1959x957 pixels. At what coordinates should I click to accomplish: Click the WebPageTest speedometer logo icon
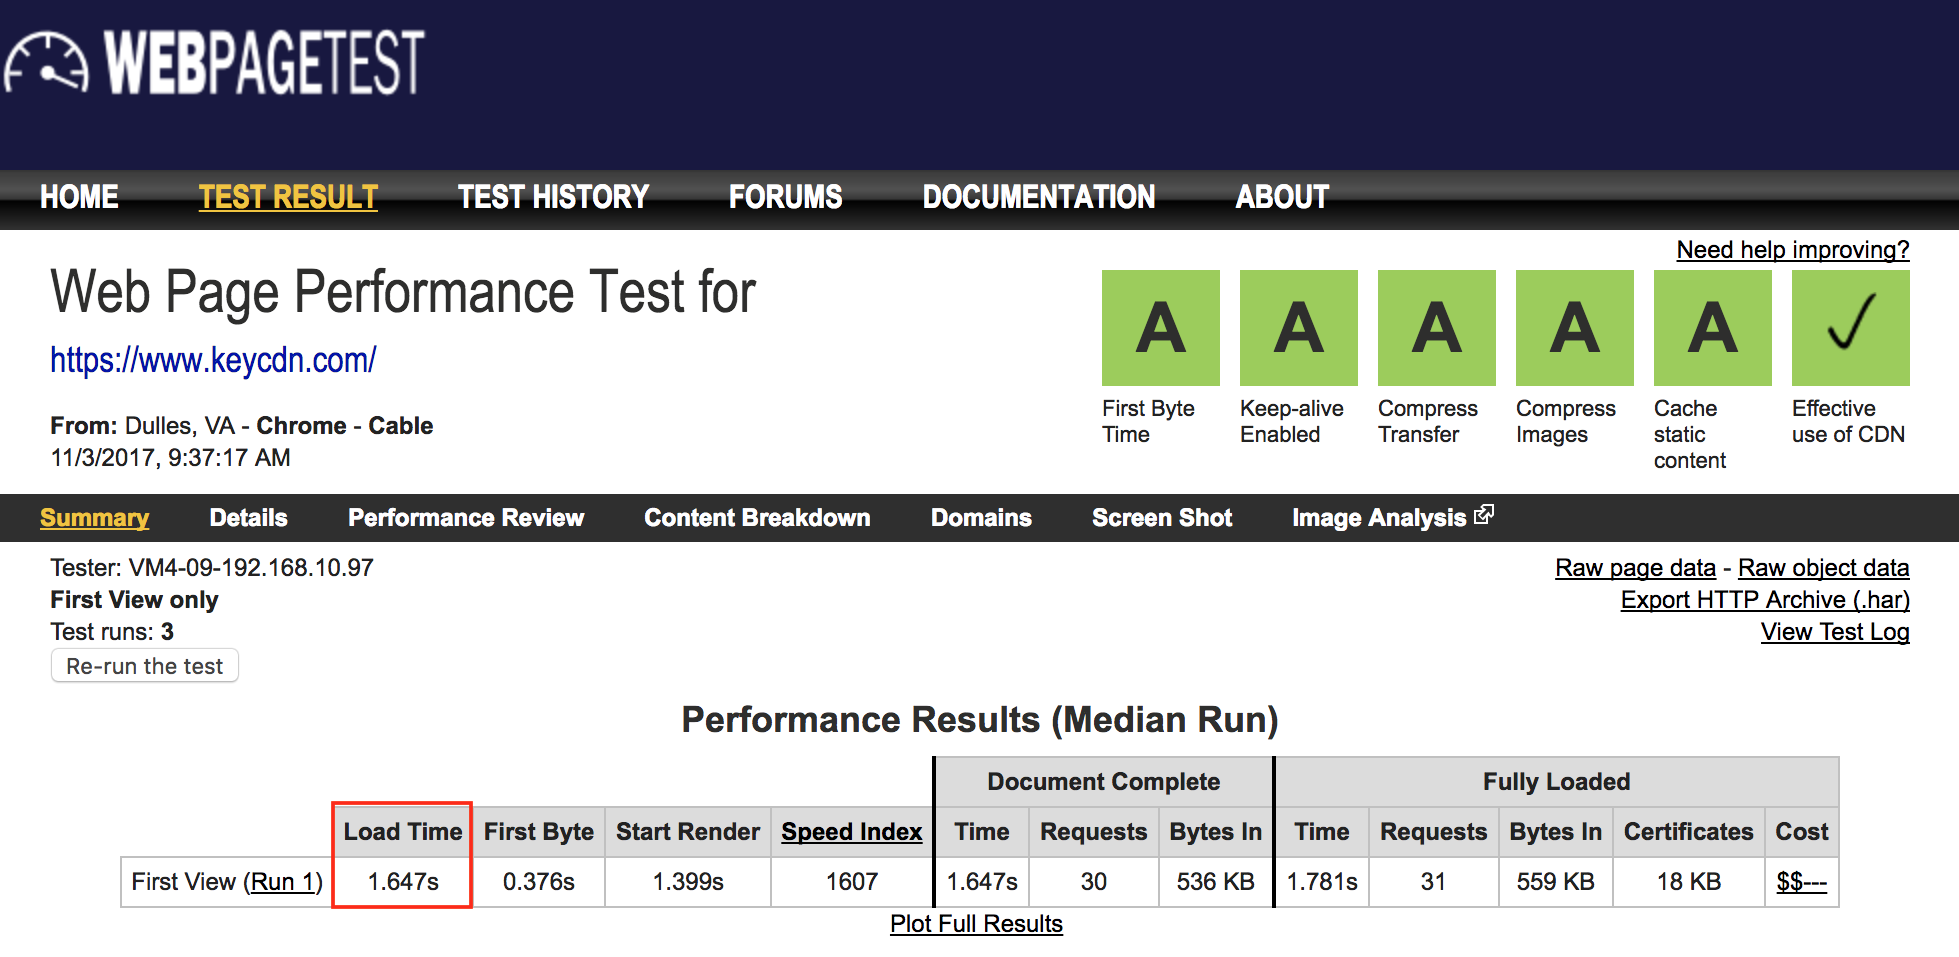coord(46,62)
